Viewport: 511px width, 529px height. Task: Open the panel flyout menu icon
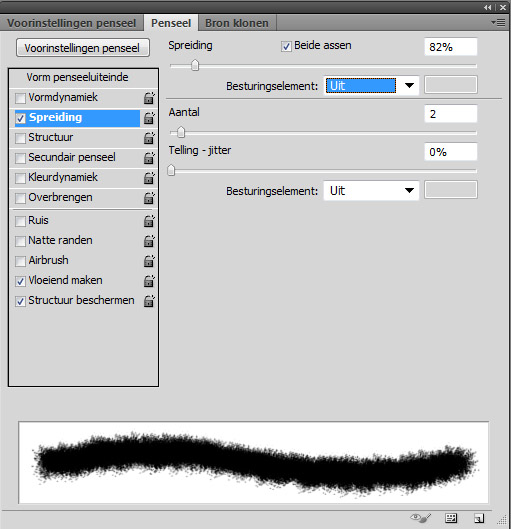point(498,23)
